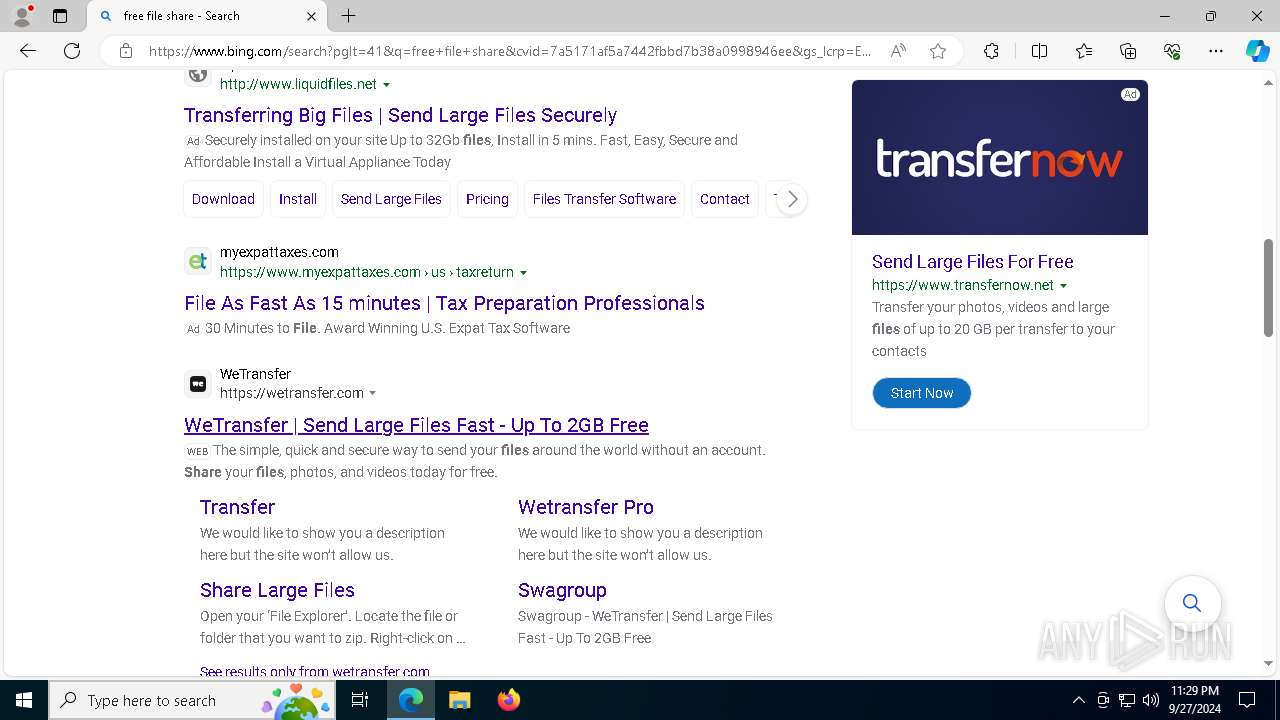Select the 'free file share - Search' tab
Image resolution: width=1280 pixels, height=720 pixels.
[208, 16]
